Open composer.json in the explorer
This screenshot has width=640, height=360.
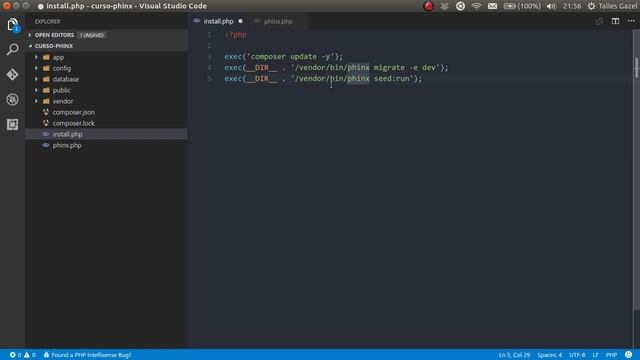point(73,112)
